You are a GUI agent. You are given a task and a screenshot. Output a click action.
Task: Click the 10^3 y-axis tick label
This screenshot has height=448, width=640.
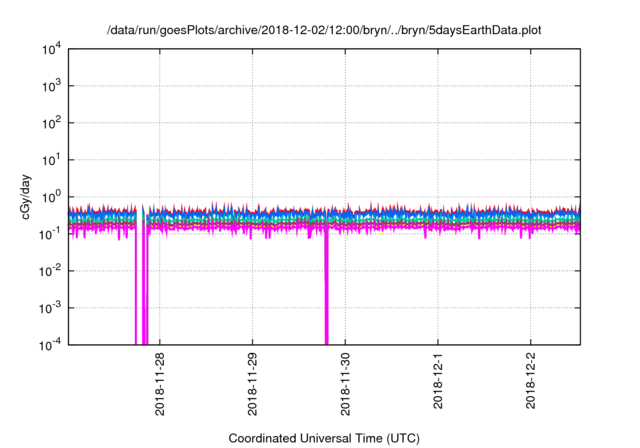click(x=51, y=86)
